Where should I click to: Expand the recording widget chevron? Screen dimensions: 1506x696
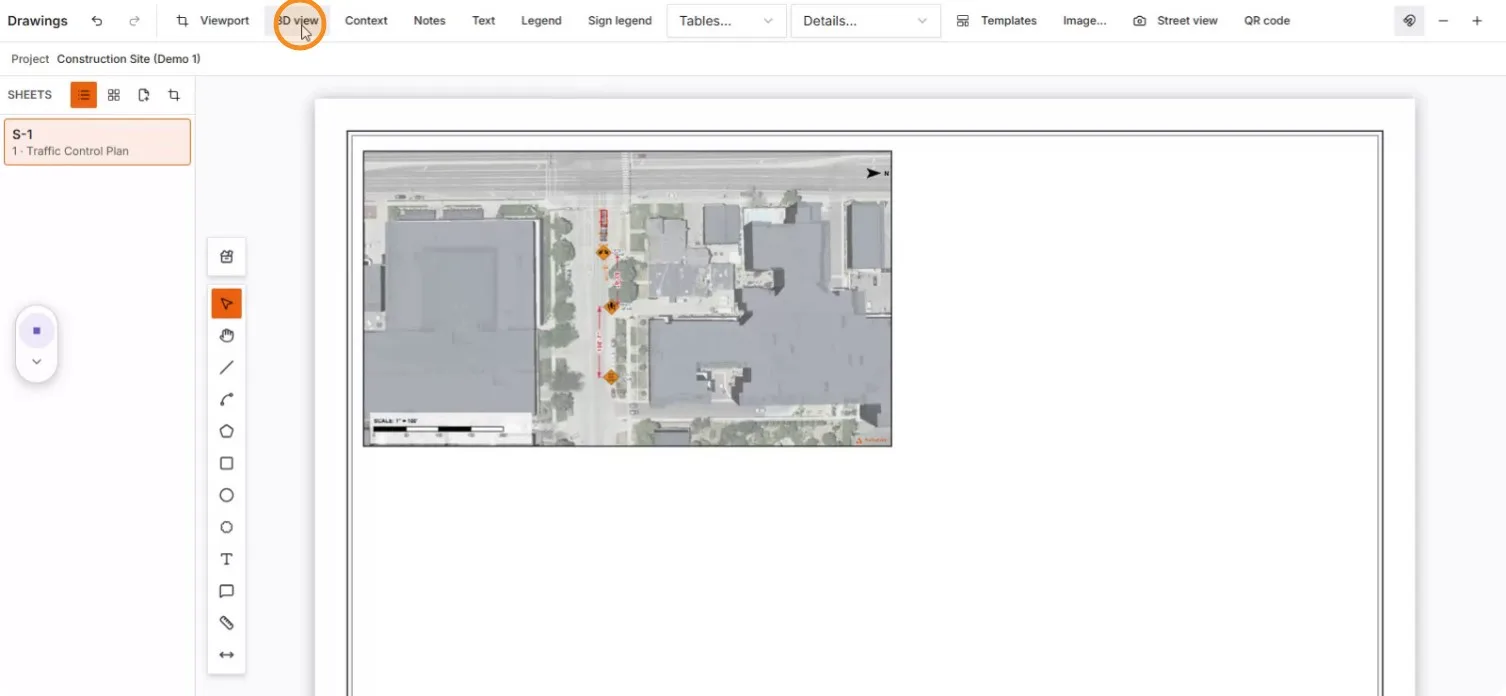37,362
